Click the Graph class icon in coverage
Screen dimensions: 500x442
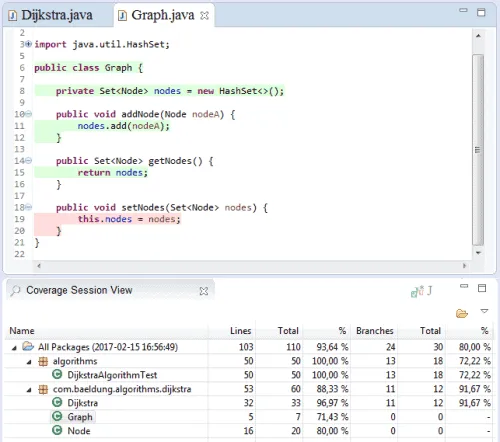pyautogui.click(x=57, y=417)
